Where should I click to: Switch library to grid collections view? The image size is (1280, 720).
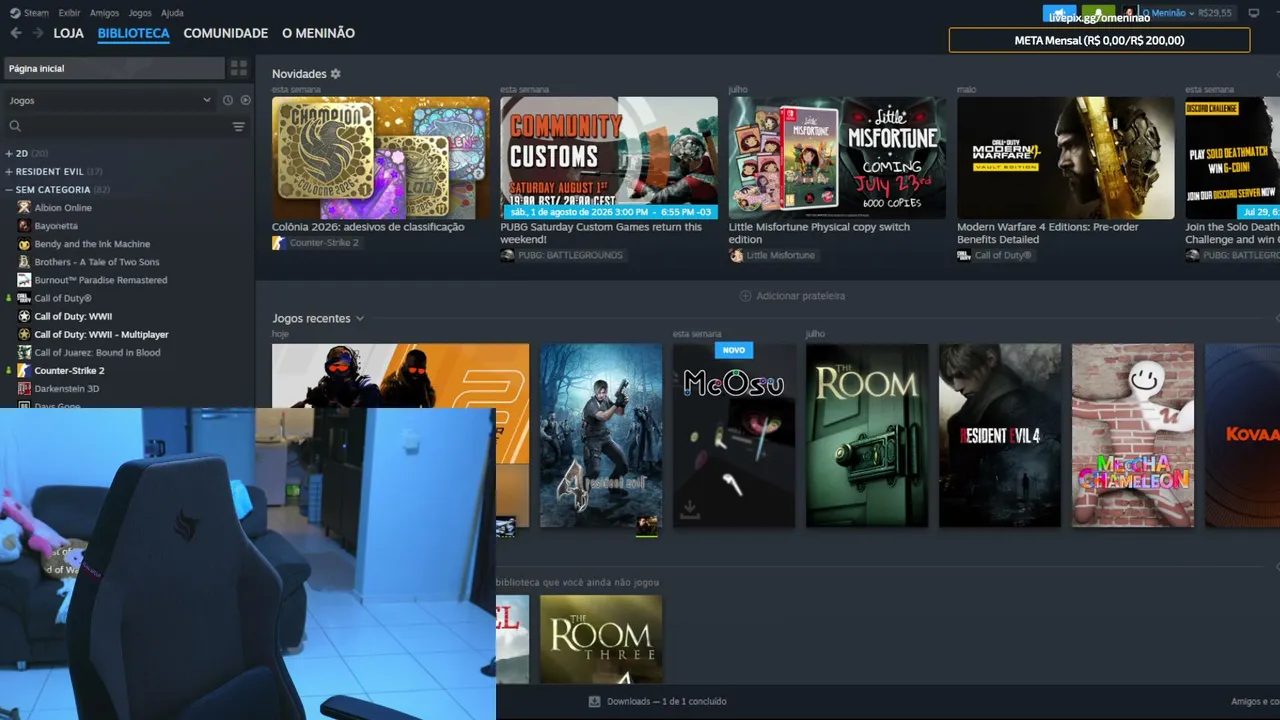click(x=239, y=68)
